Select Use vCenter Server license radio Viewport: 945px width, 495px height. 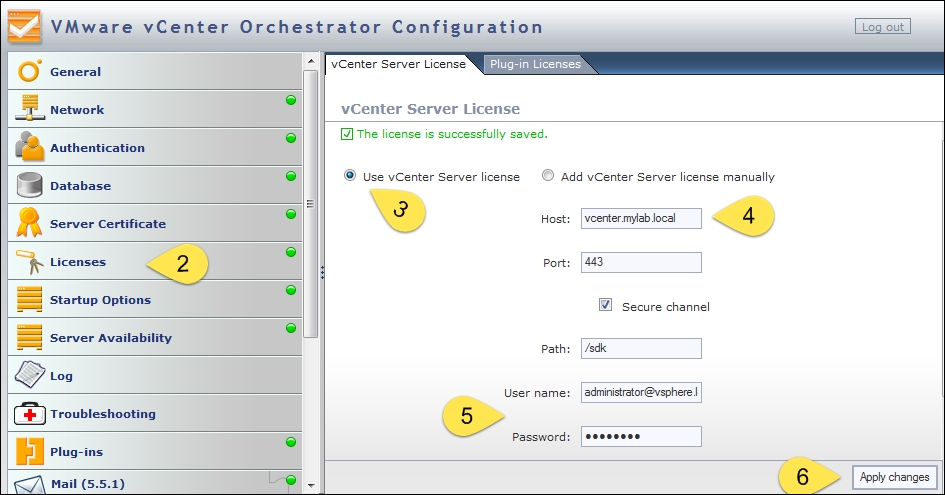[x=350, y=175]
